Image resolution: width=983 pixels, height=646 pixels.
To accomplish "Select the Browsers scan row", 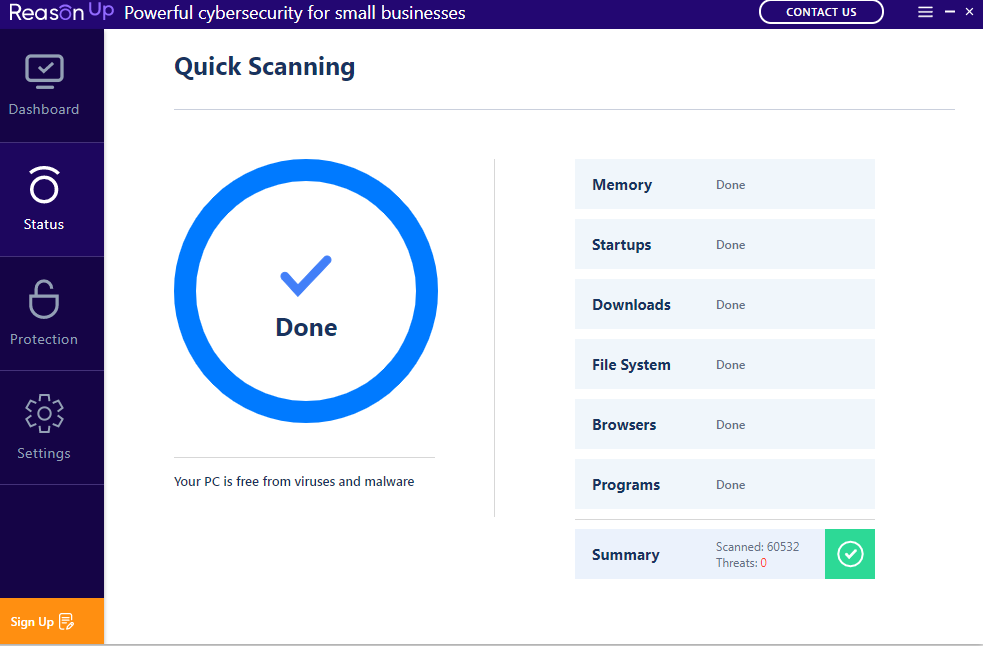I will pos(725,424).
